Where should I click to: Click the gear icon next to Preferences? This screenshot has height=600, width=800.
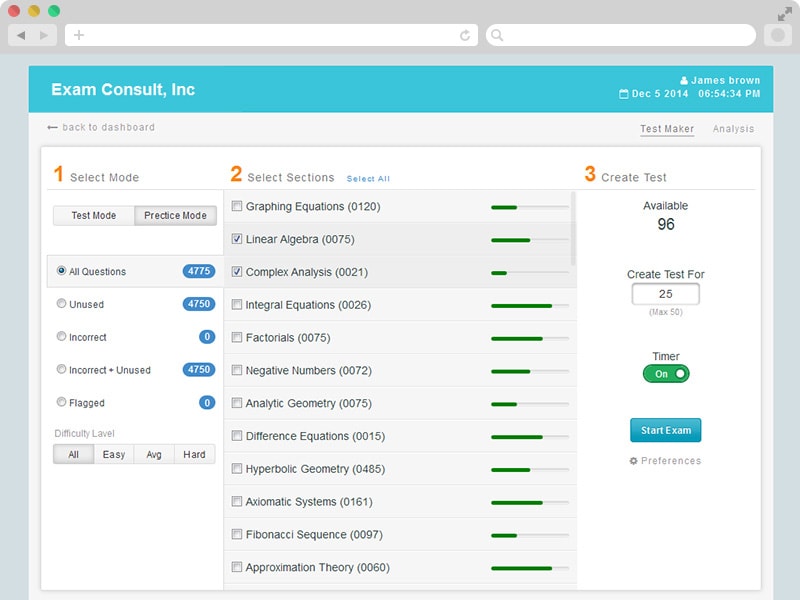tap(633, 461)
